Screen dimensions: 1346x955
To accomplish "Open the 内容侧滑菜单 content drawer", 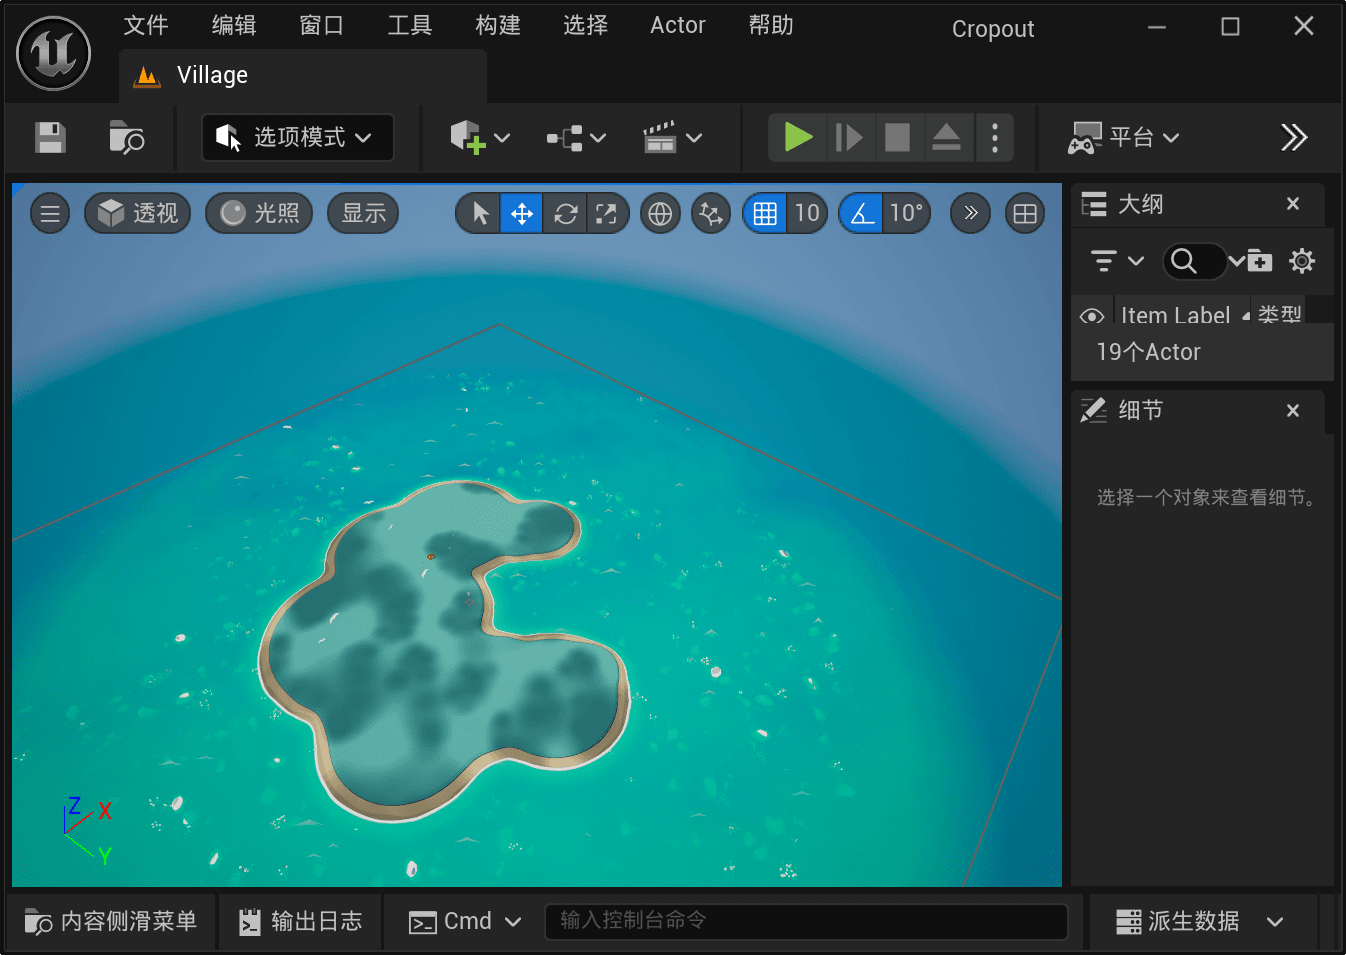I will coord(110,921).
